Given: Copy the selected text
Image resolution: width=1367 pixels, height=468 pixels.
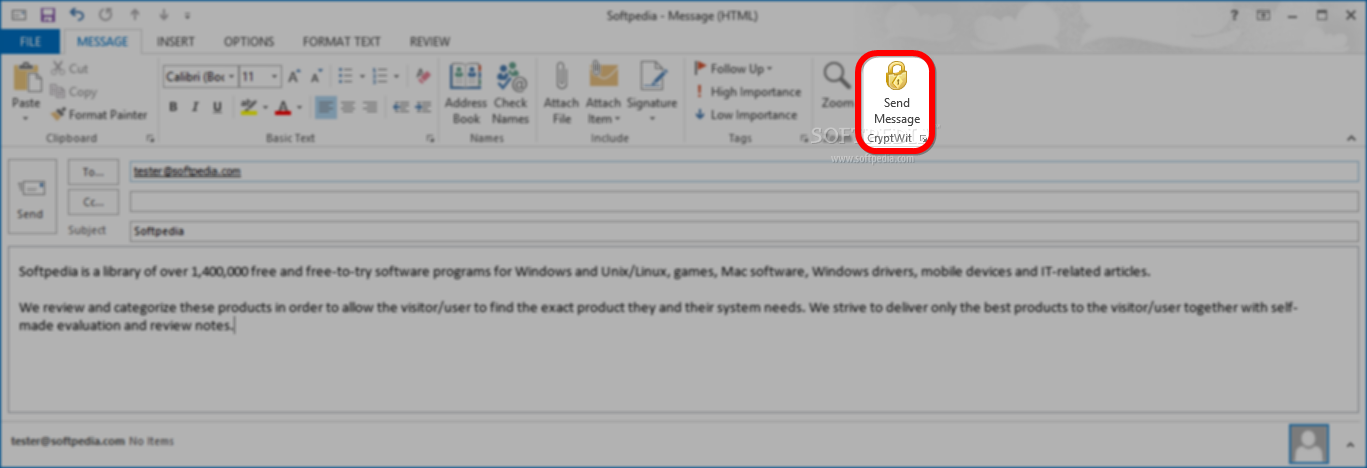Looking at the screenshot, I should pyautogui.click(x=73, y=92).
